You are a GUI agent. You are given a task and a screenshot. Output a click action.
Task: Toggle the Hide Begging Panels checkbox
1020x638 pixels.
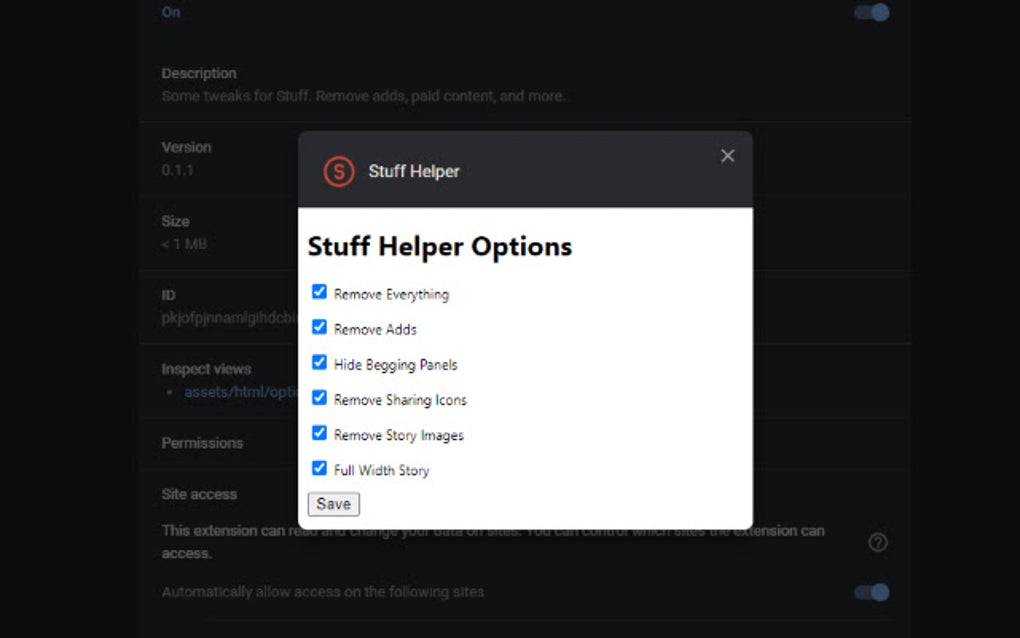click(x=320, y=361)
